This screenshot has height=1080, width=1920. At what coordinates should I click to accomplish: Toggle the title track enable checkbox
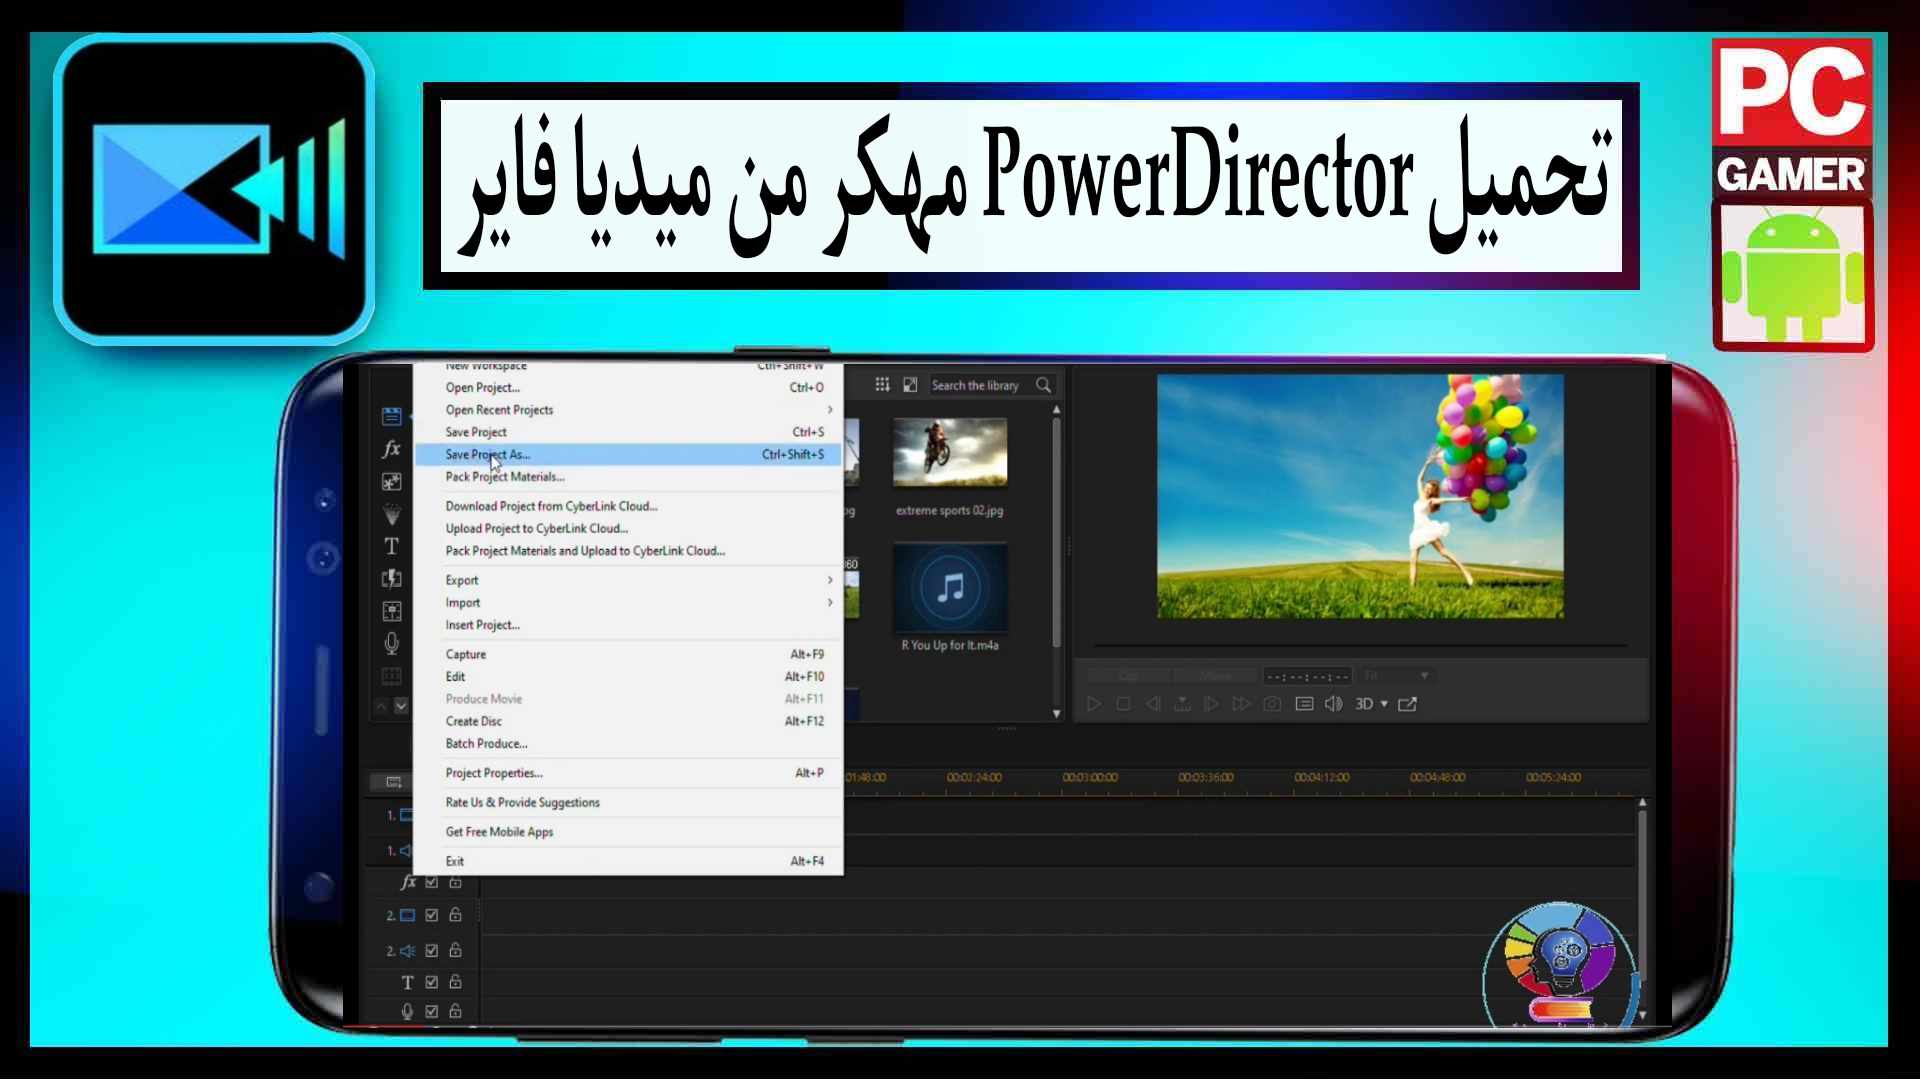click(x=432, y=982)
